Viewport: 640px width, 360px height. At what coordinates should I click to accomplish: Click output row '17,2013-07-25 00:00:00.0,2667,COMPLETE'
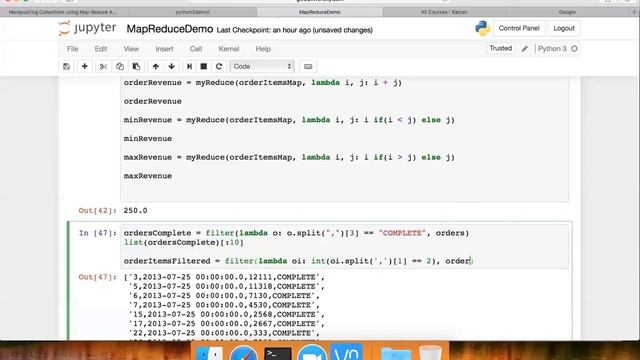tap(227, 324)
